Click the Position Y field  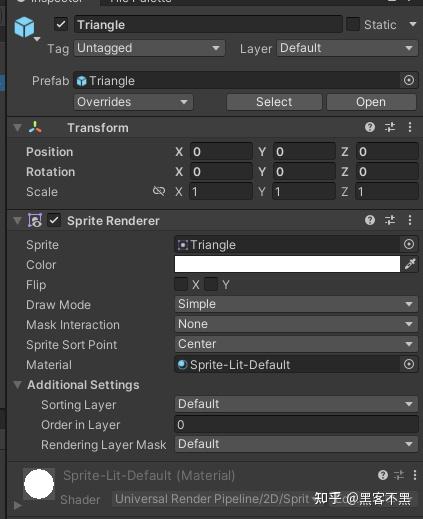click(304, 152)
